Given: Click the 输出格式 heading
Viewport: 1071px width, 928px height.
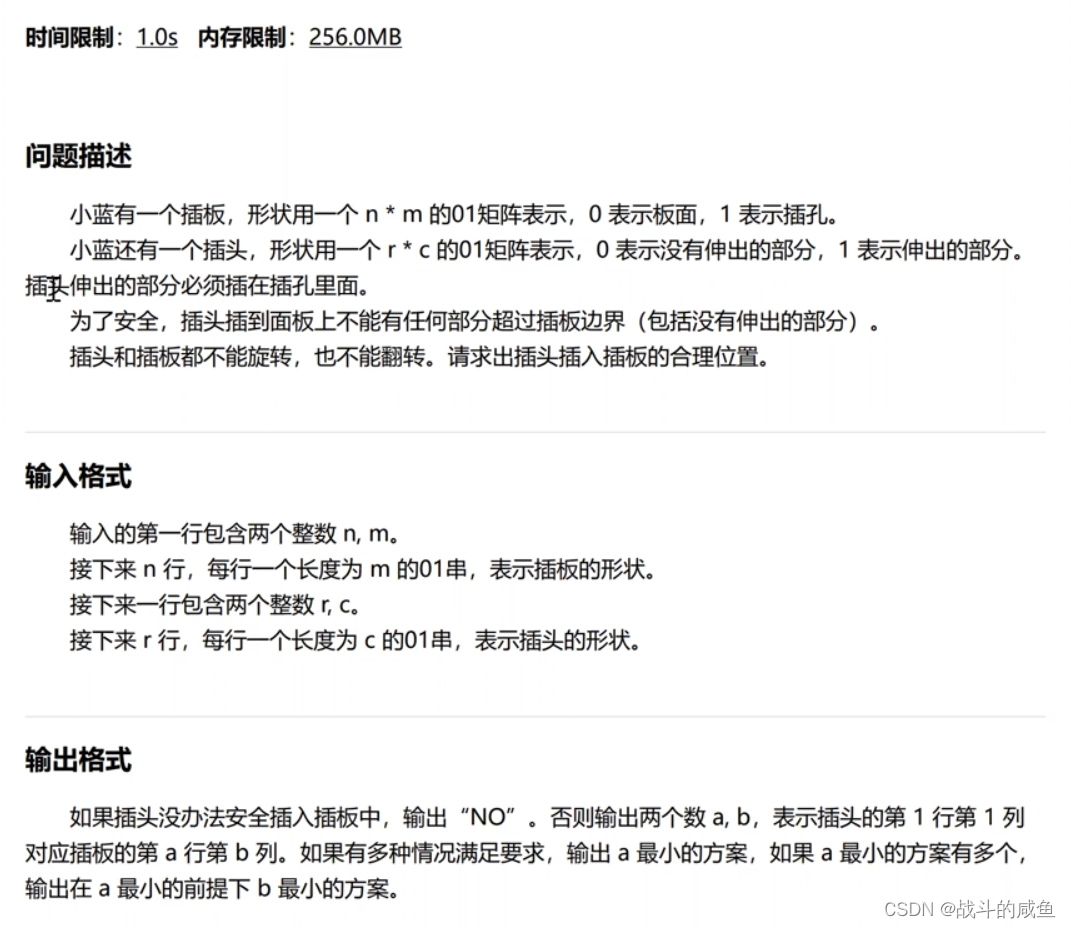Looking at the screenshot, I should [79, 759].
